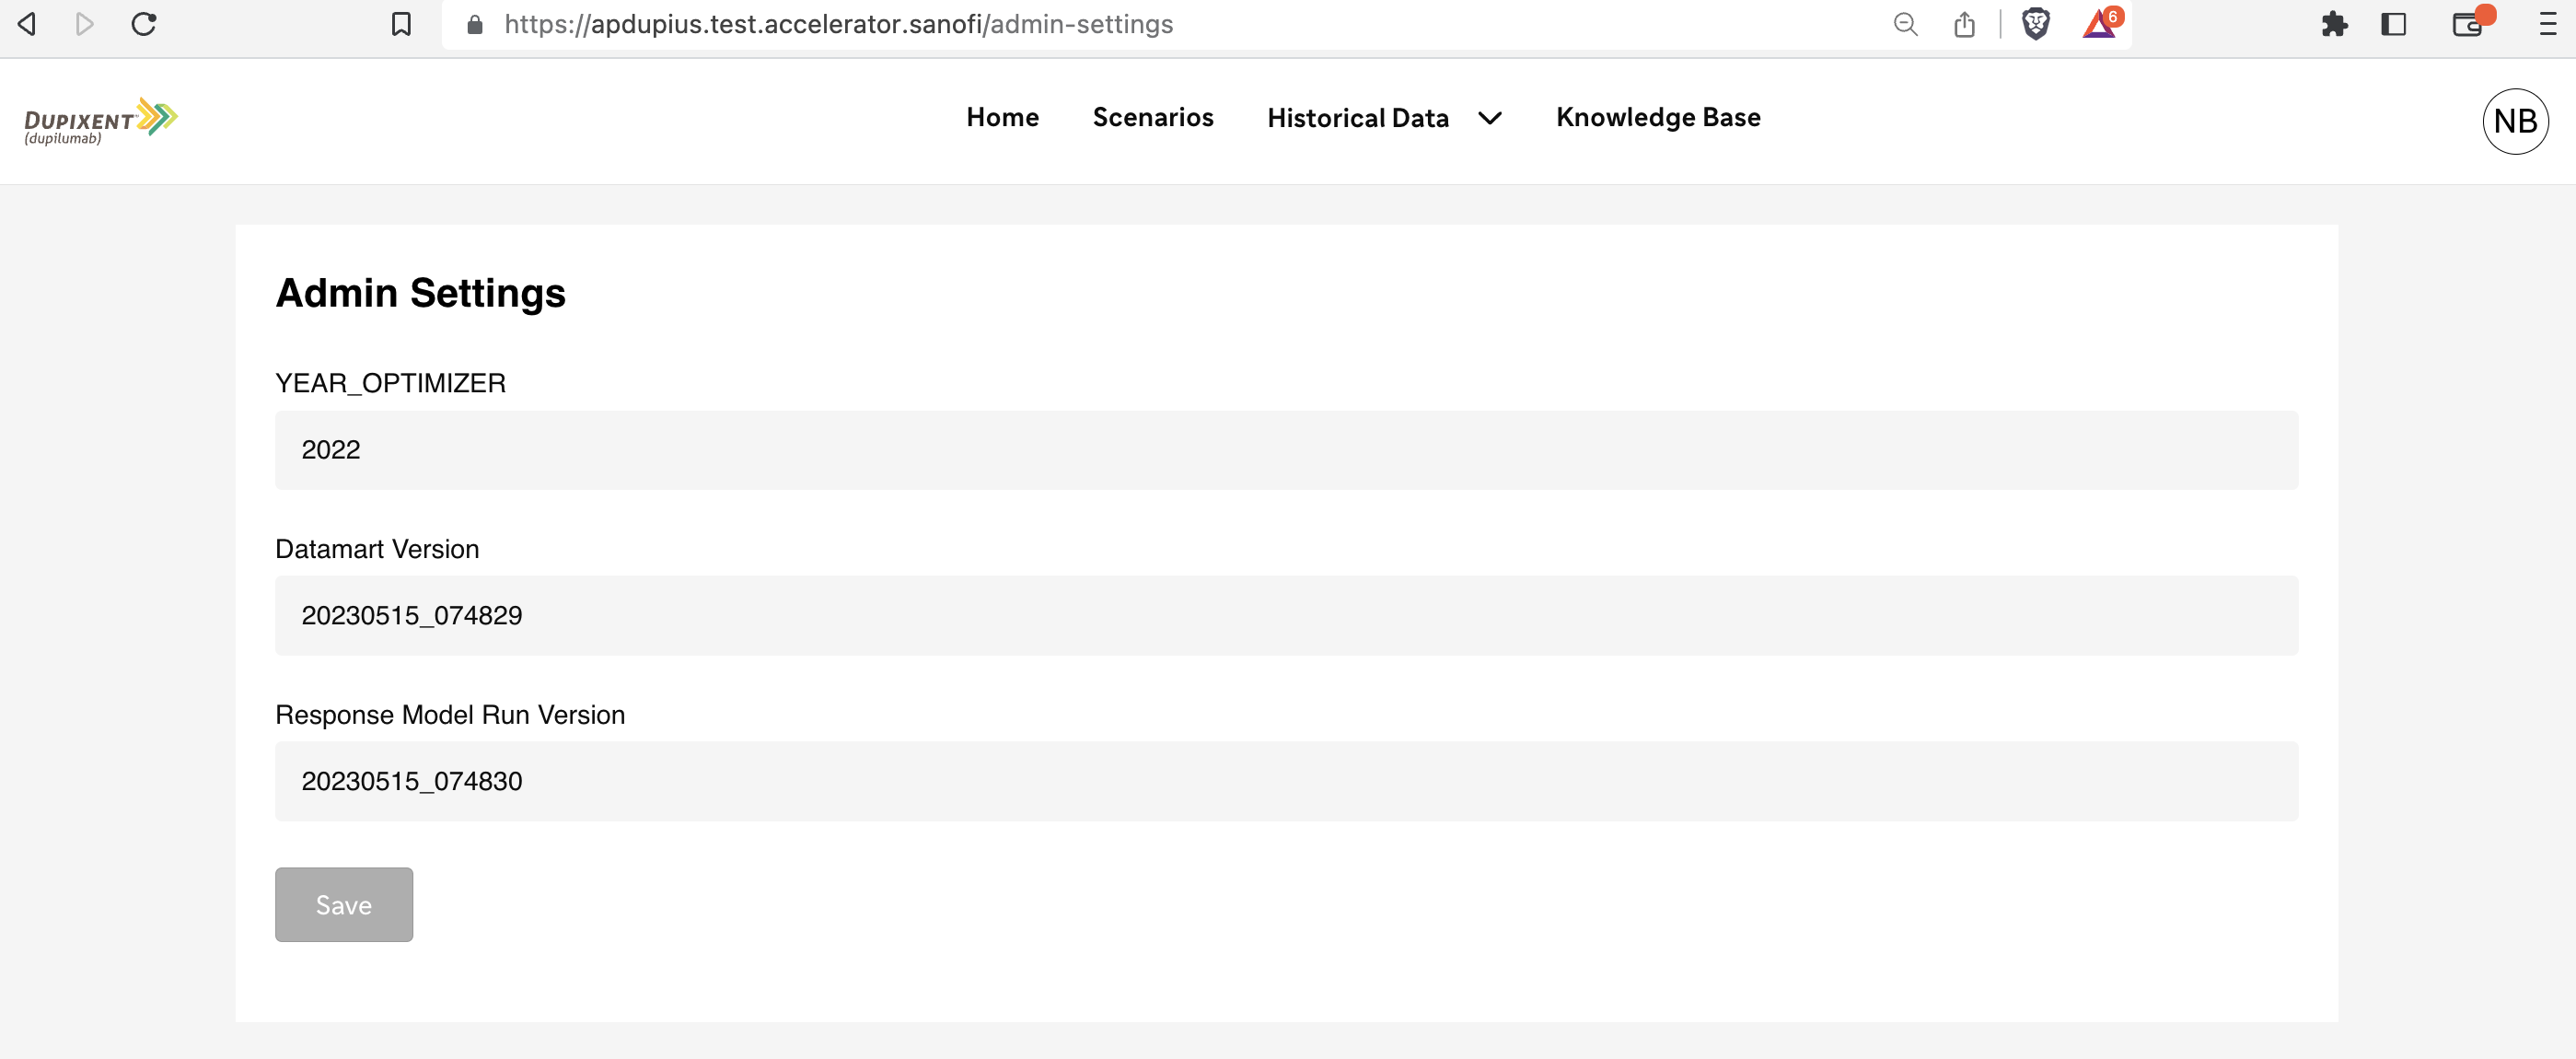Toggle the browser sidebar panel

point(2393,24)
